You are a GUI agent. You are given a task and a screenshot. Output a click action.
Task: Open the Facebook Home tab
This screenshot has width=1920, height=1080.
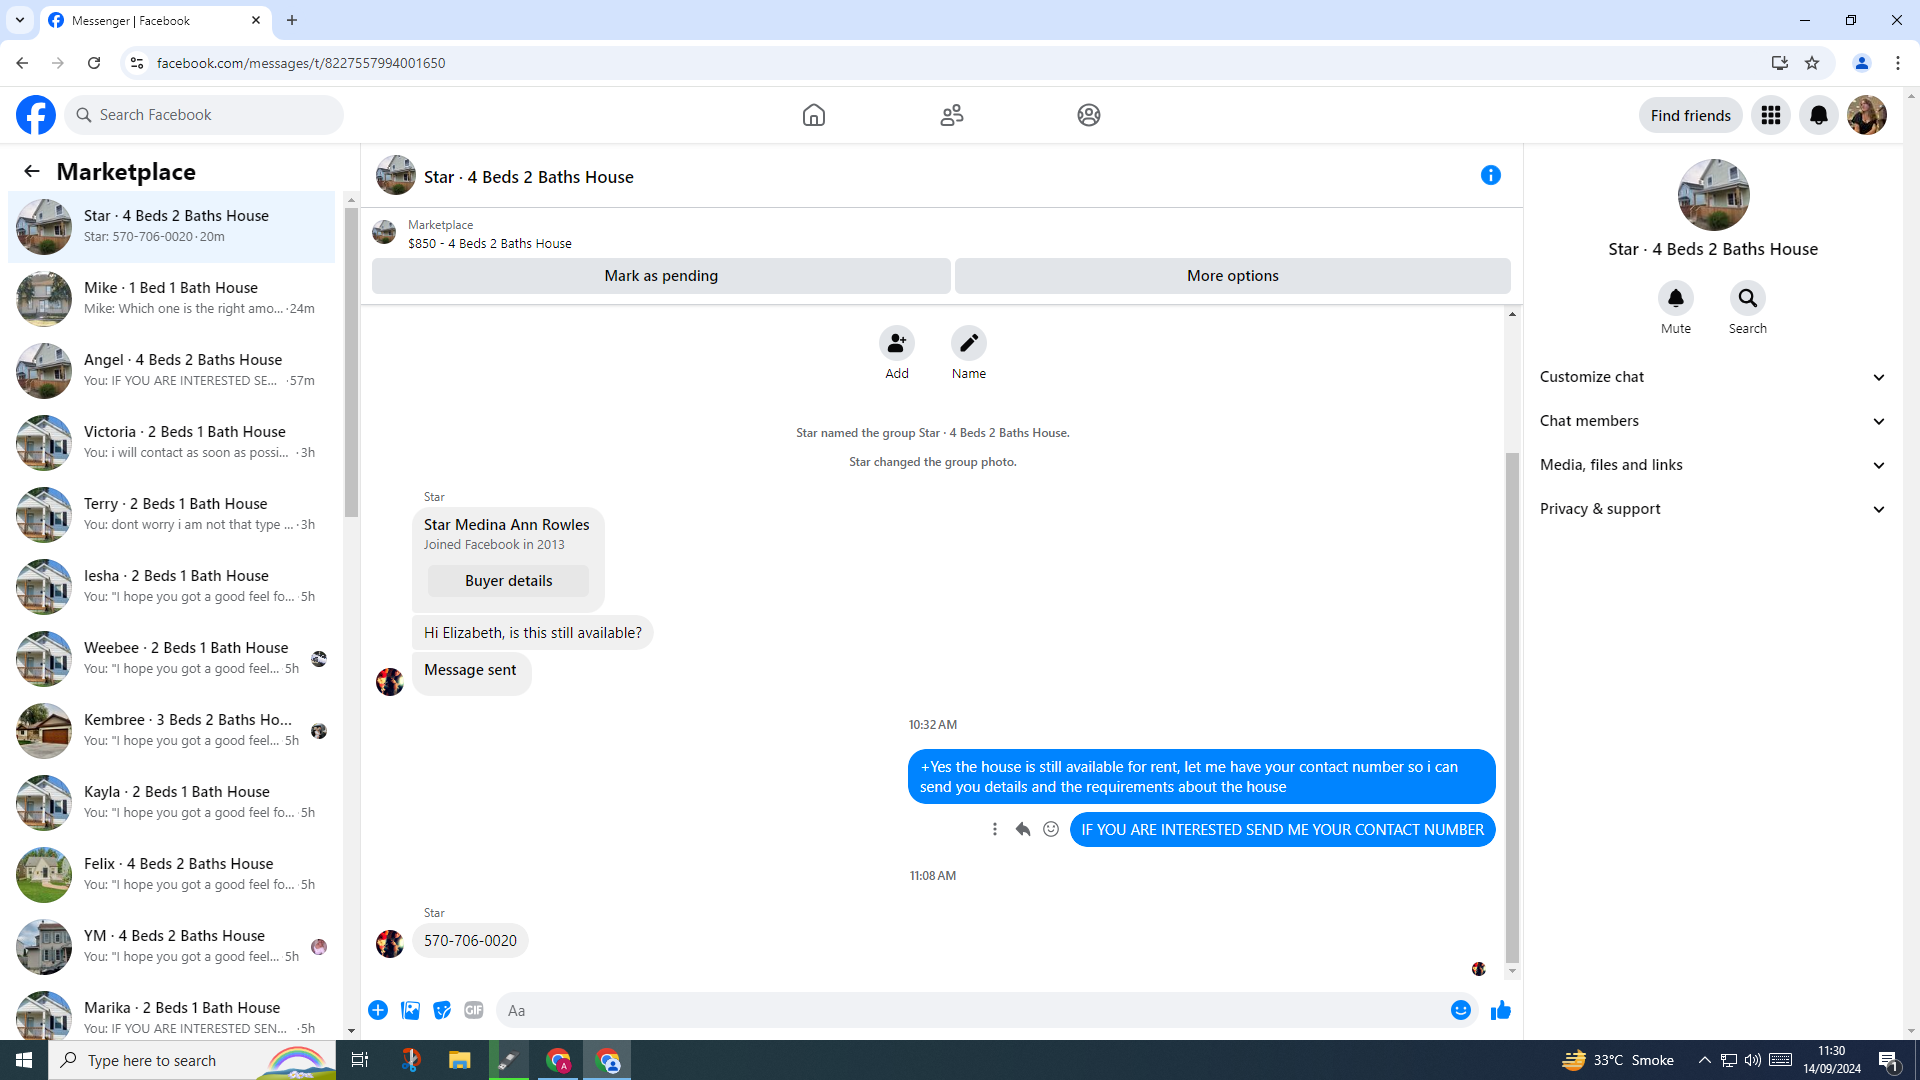pyautogui.click(x=813, y=115)
